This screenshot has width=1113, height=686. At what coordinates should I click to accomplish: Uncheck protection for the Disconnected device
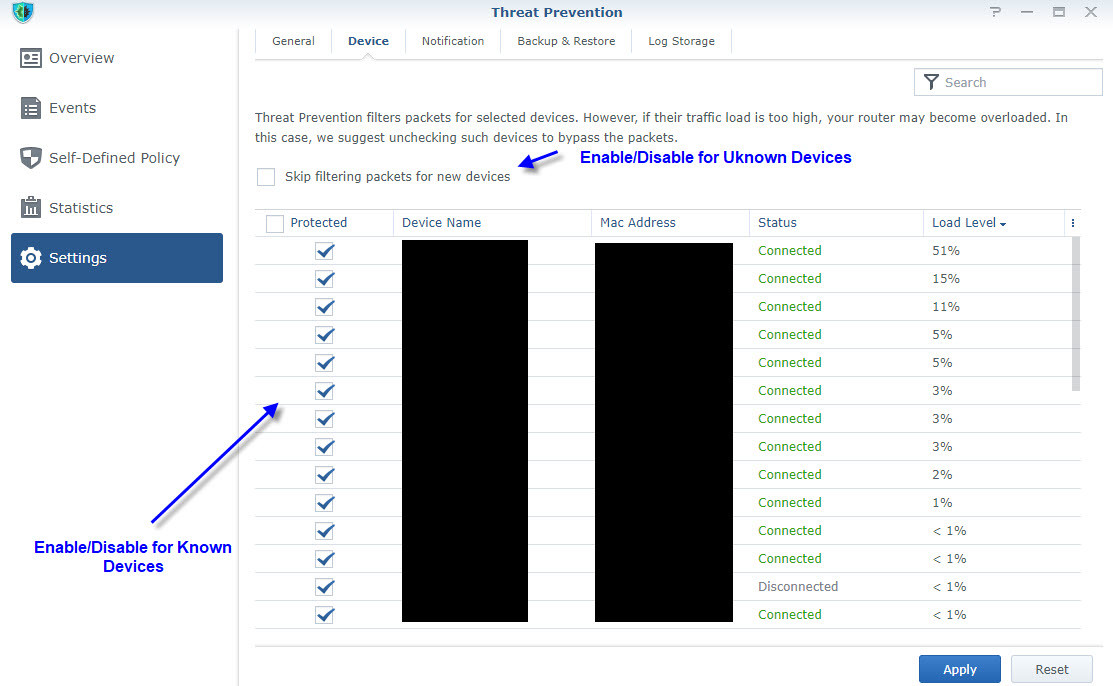tap(324, 587)
